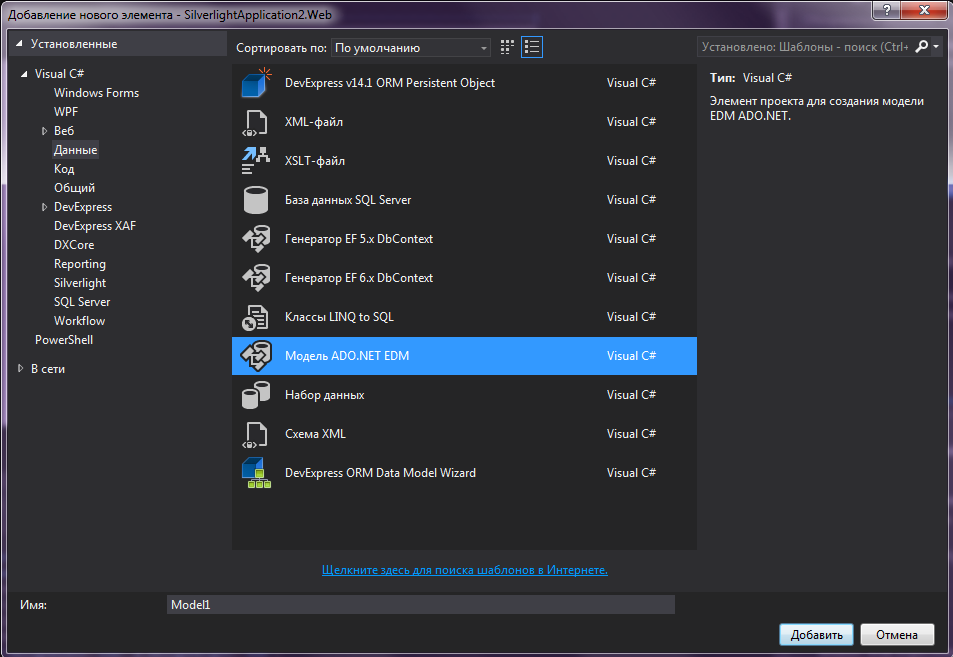Select the SQL Server category
953x657 pixels.
82,302
